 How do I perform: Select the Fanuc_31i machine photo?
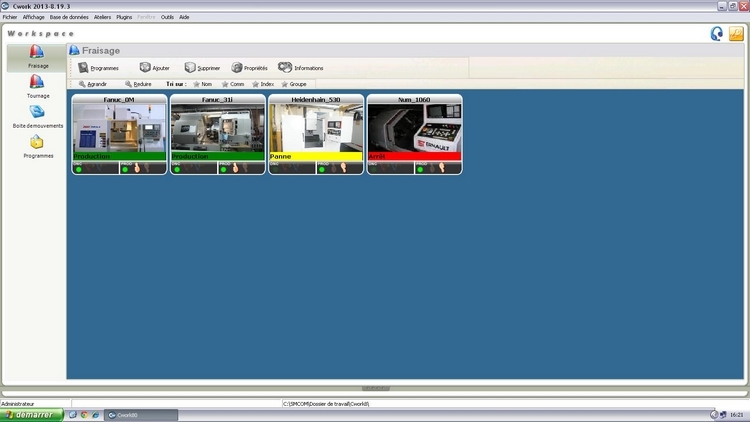pos(218,128)
